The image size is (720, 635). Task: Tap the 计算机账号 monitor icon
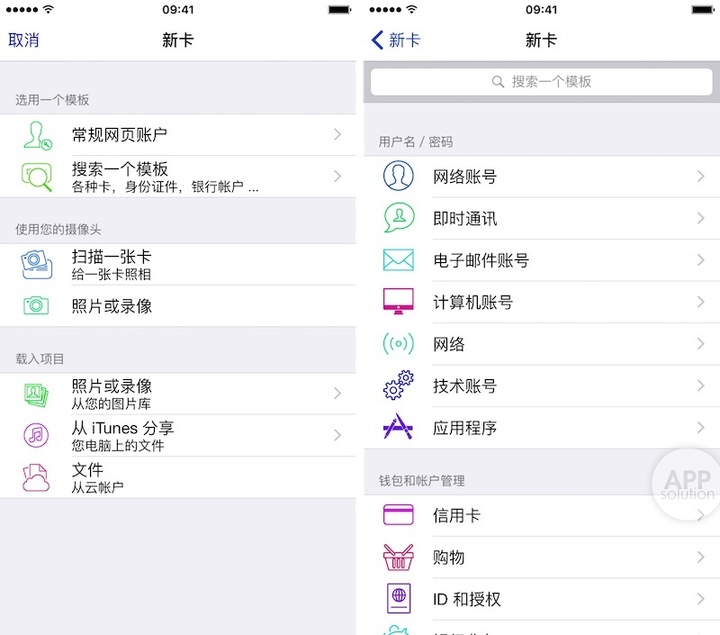(x=398, y=302)
